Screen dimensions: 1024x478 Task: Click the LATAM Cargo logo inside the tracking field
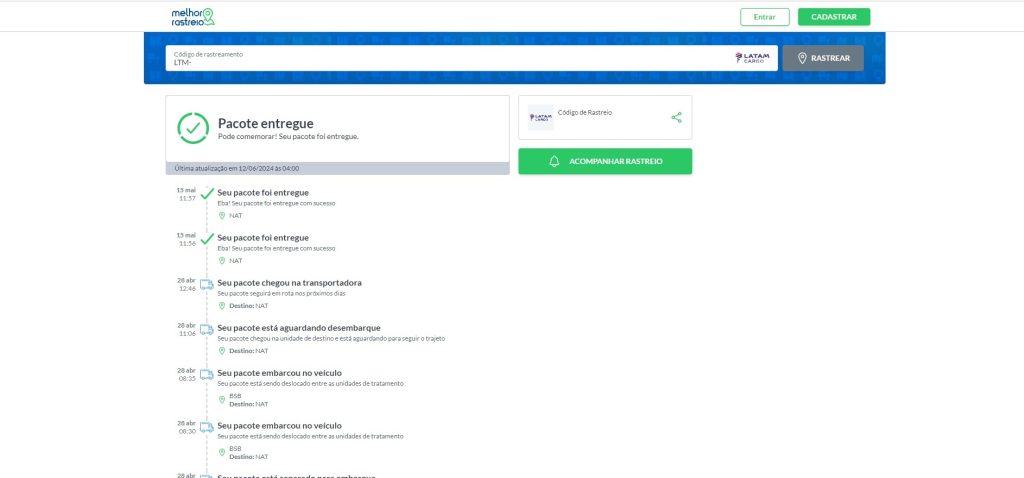click(x=752, y=58)
